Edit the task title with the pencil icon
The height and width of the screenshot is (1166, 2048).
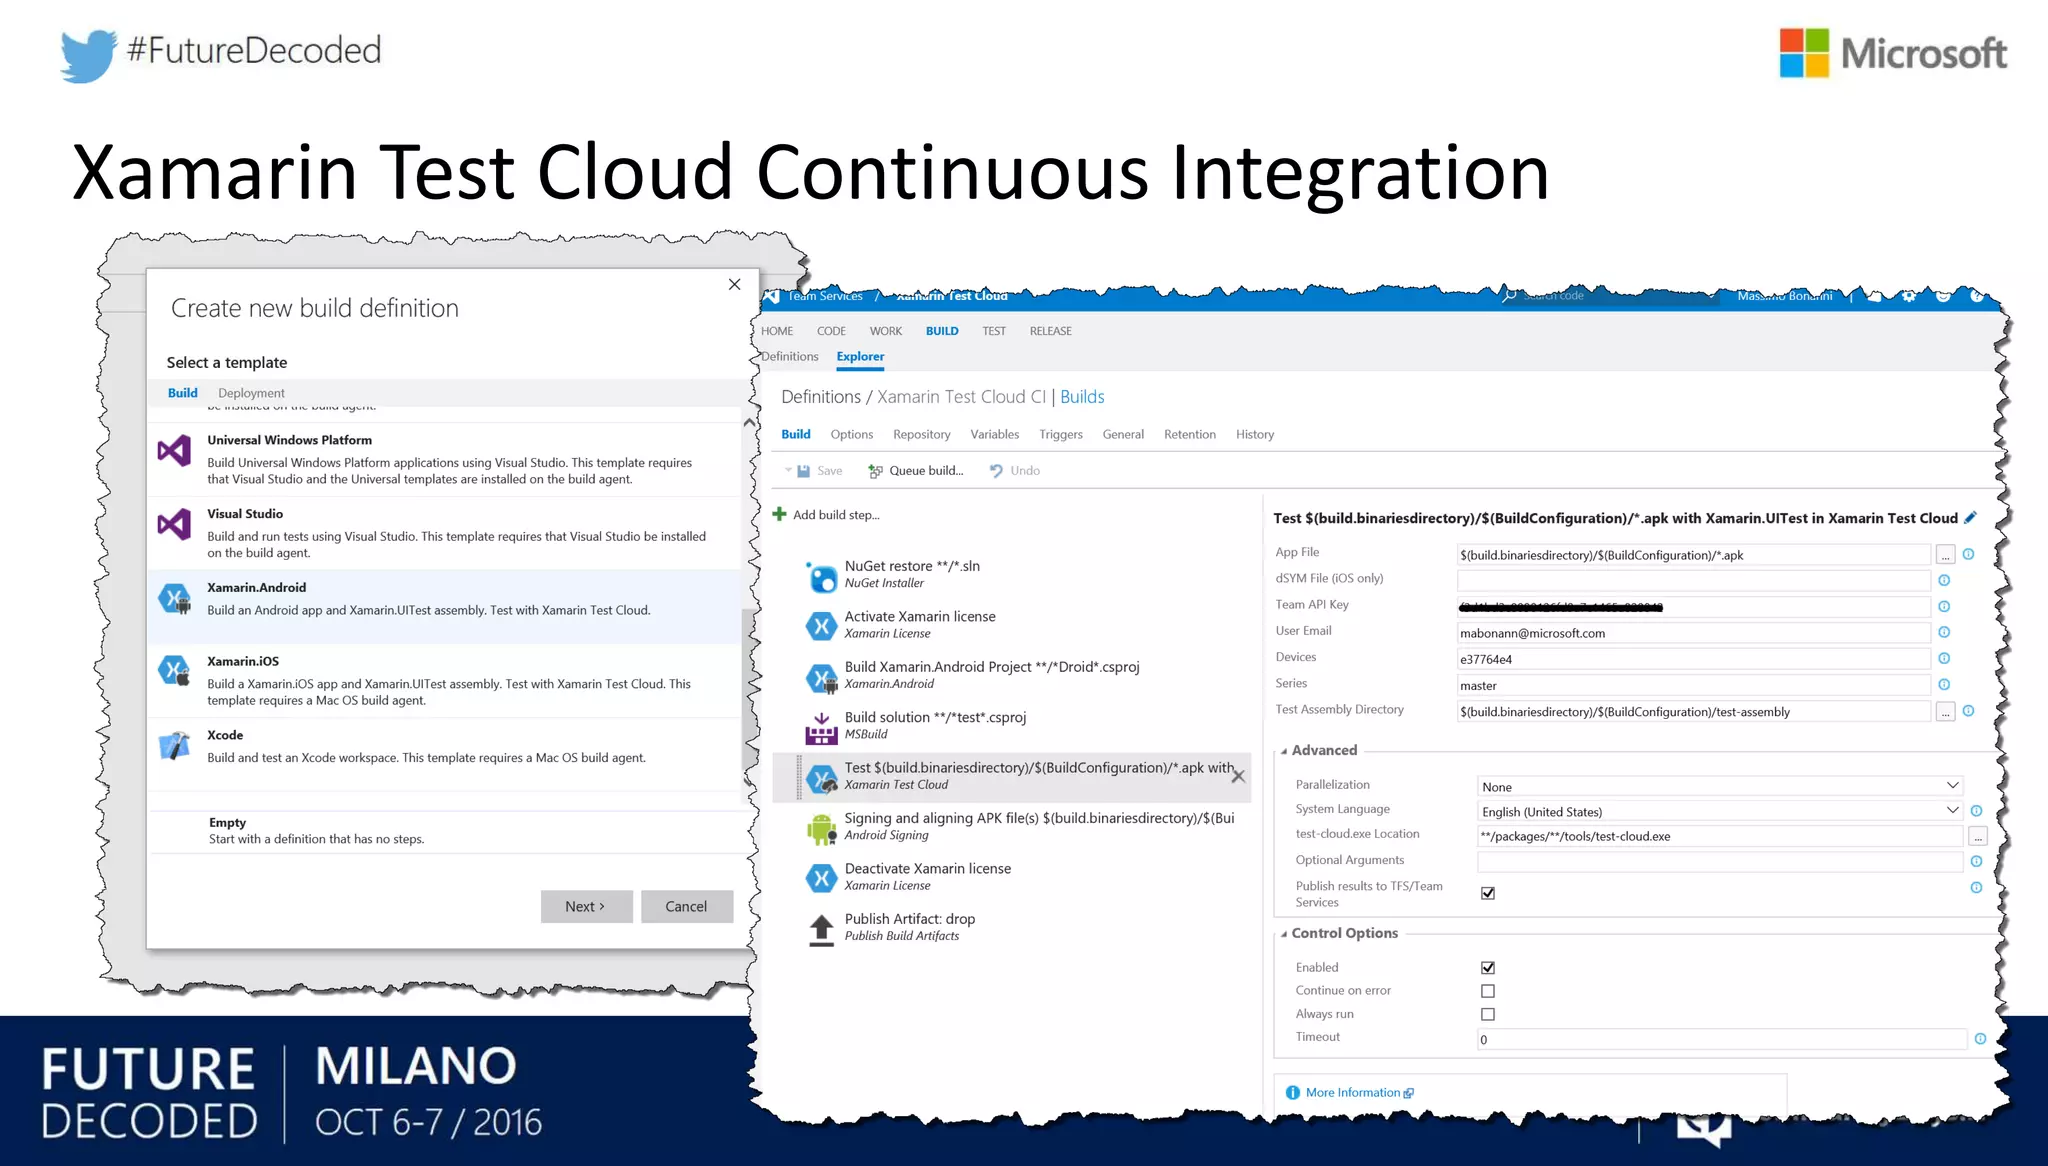point(1970,518)
